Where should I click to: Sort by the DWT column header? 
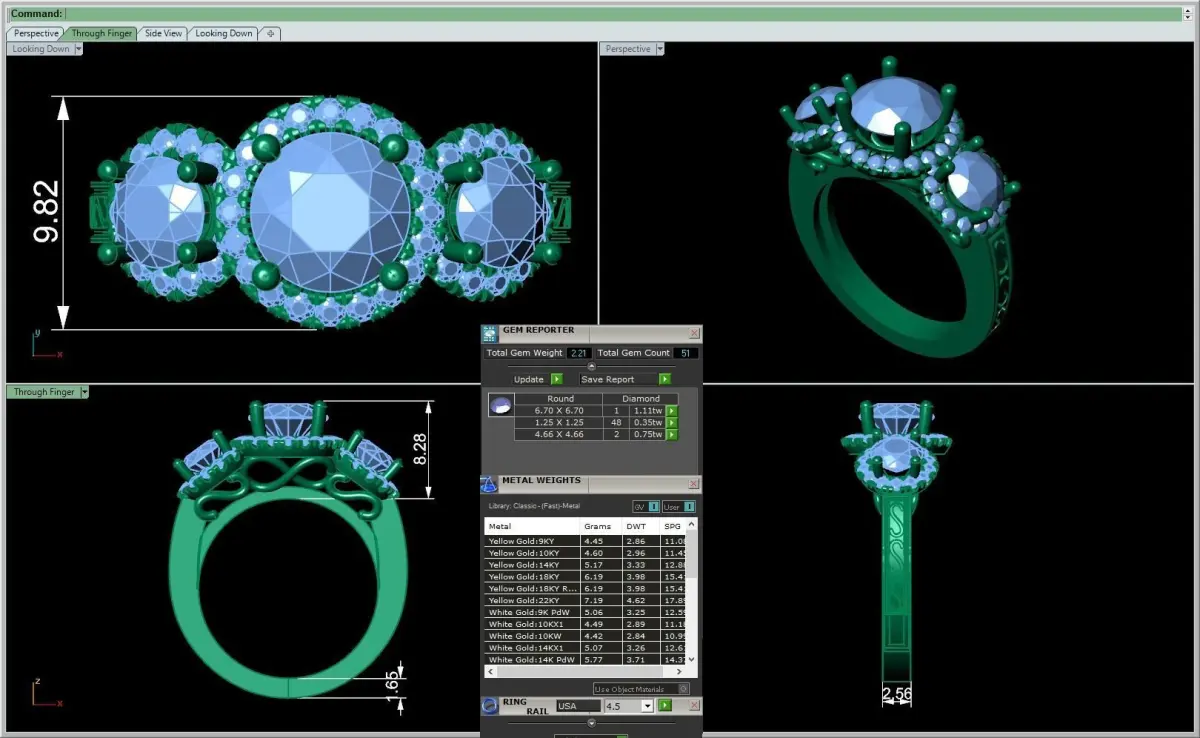coord(641,526)
